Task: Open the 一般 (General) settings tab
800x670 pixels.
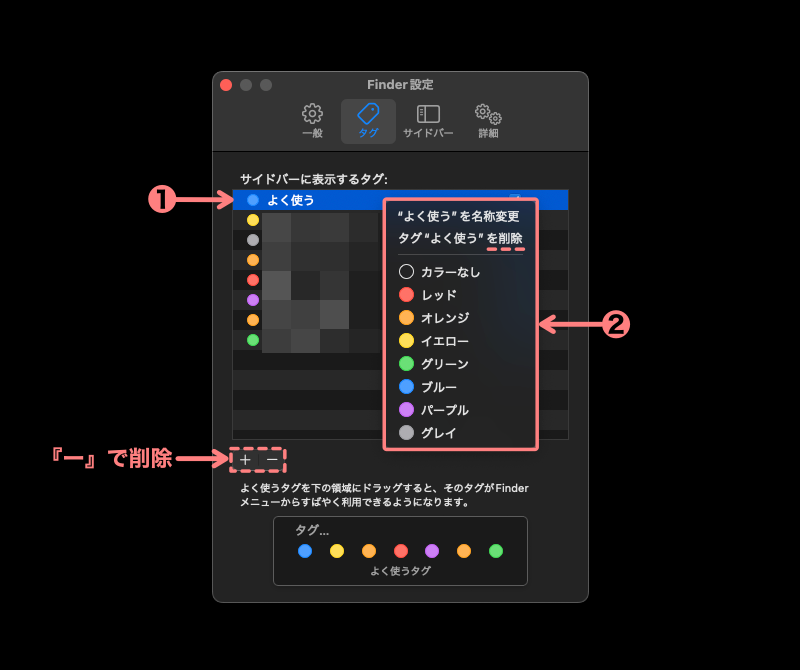Action: [312, 121]
